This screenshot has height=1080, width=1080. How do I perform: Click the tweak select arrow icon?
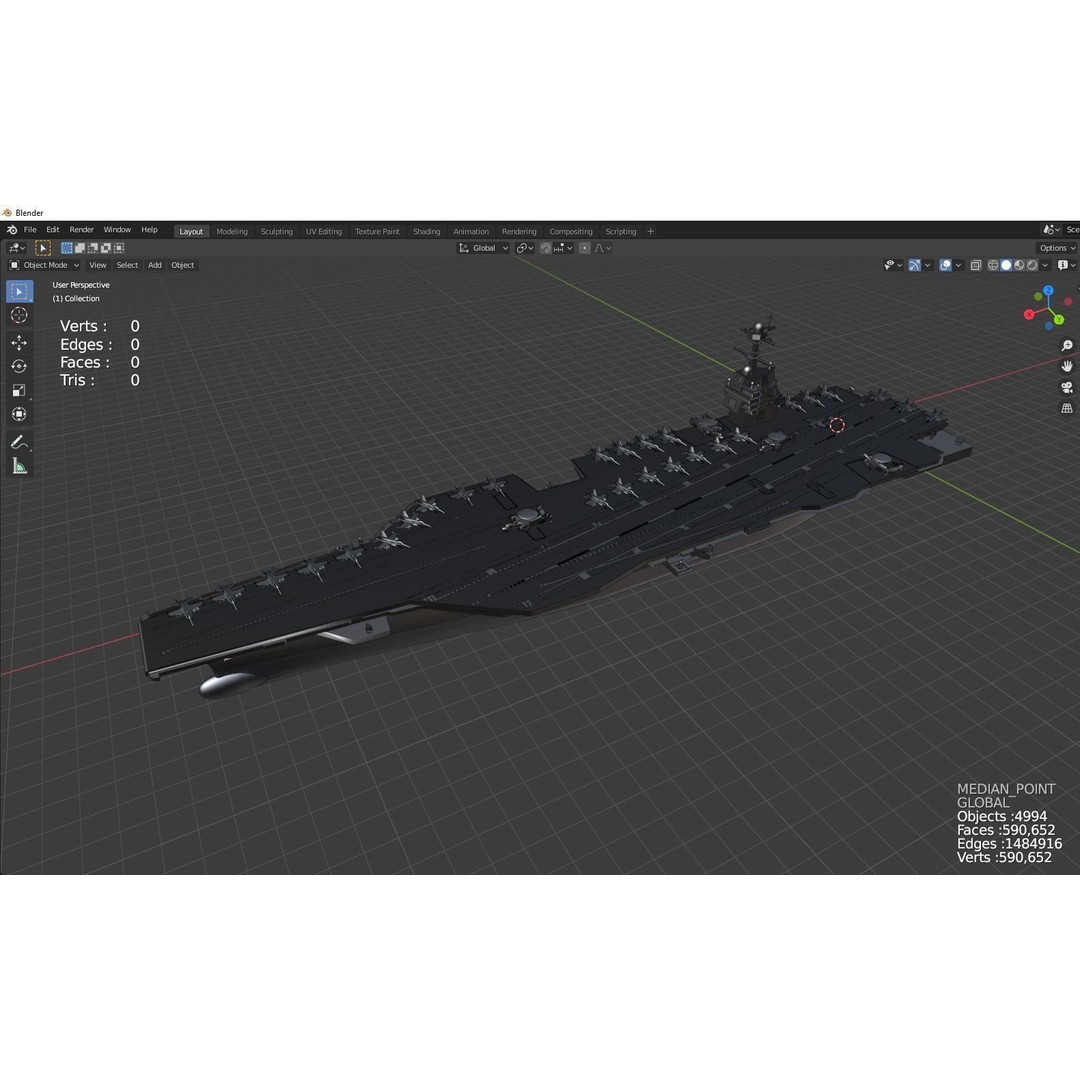click(43, 248)
